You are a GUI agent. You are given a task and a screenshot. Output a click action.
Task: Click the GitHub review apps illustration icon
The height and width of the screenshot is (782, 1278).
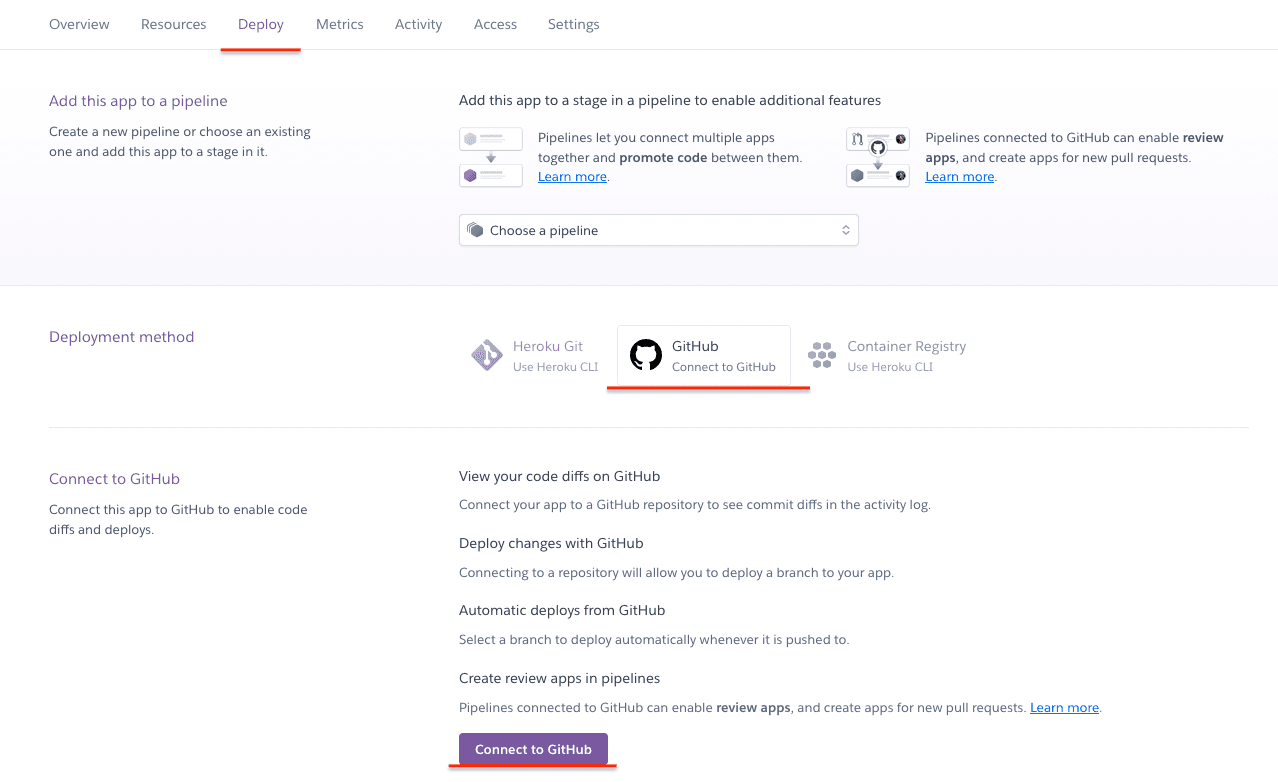point(877,156)
